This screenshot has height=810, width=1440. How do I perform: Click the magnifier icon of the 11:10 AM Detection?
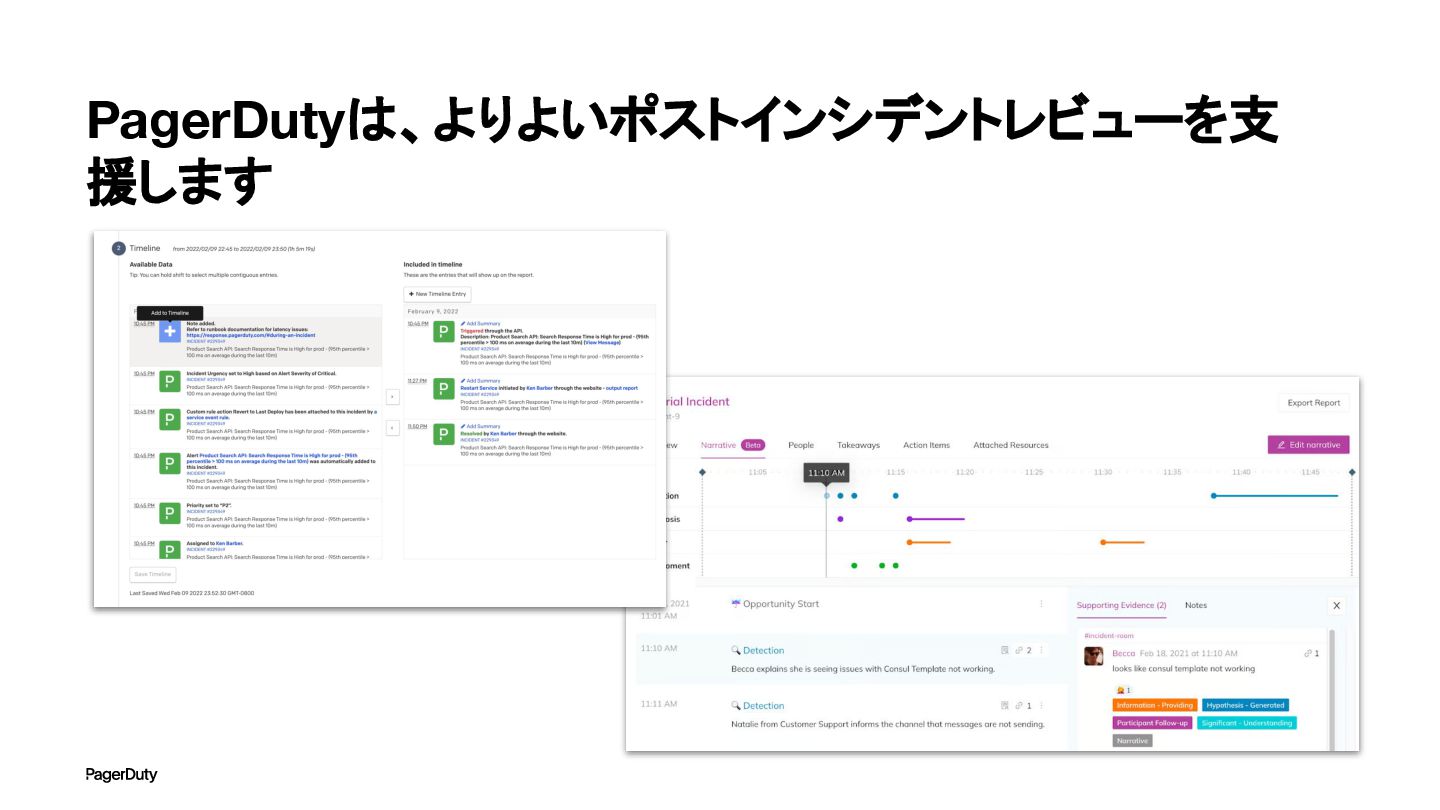click(x=736, y=650)
